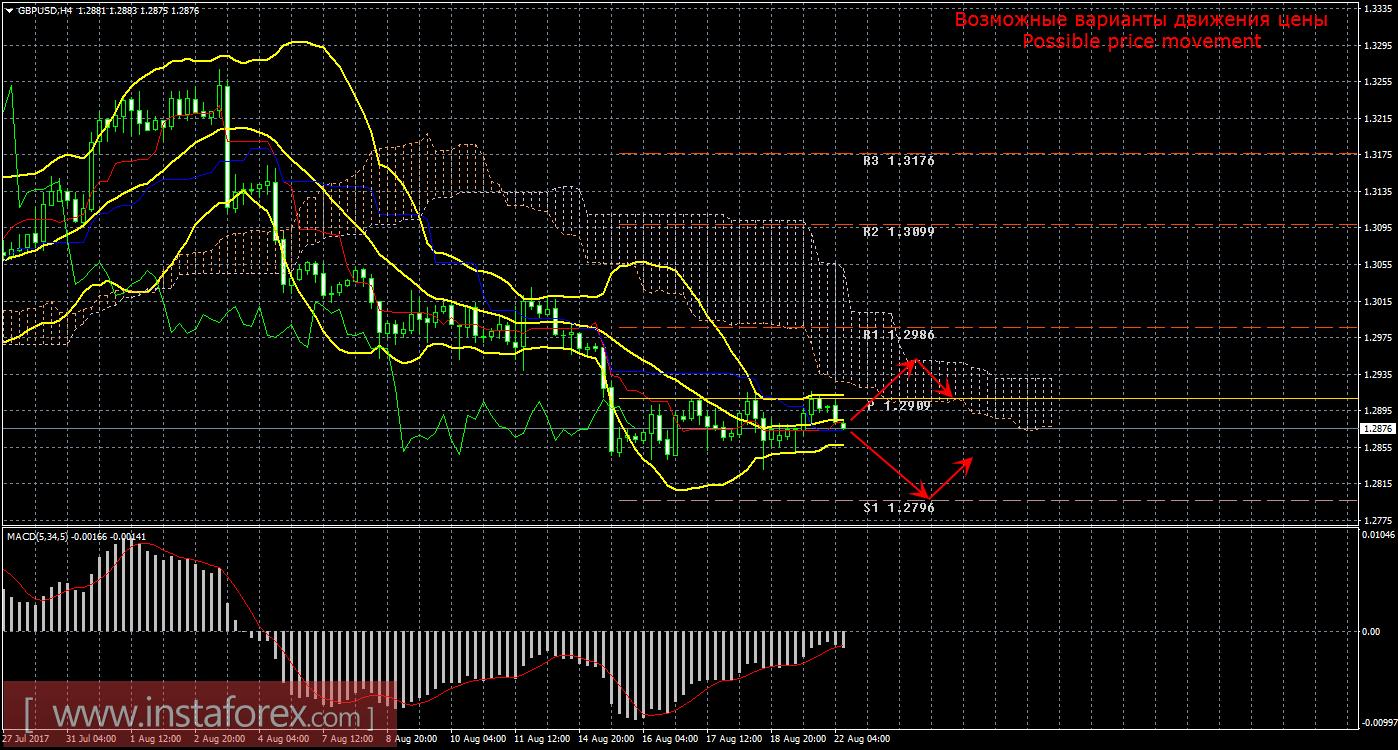Click the 8 Aug 20:00 time axis label
The image size is (1398, 750).
(411, 740)
